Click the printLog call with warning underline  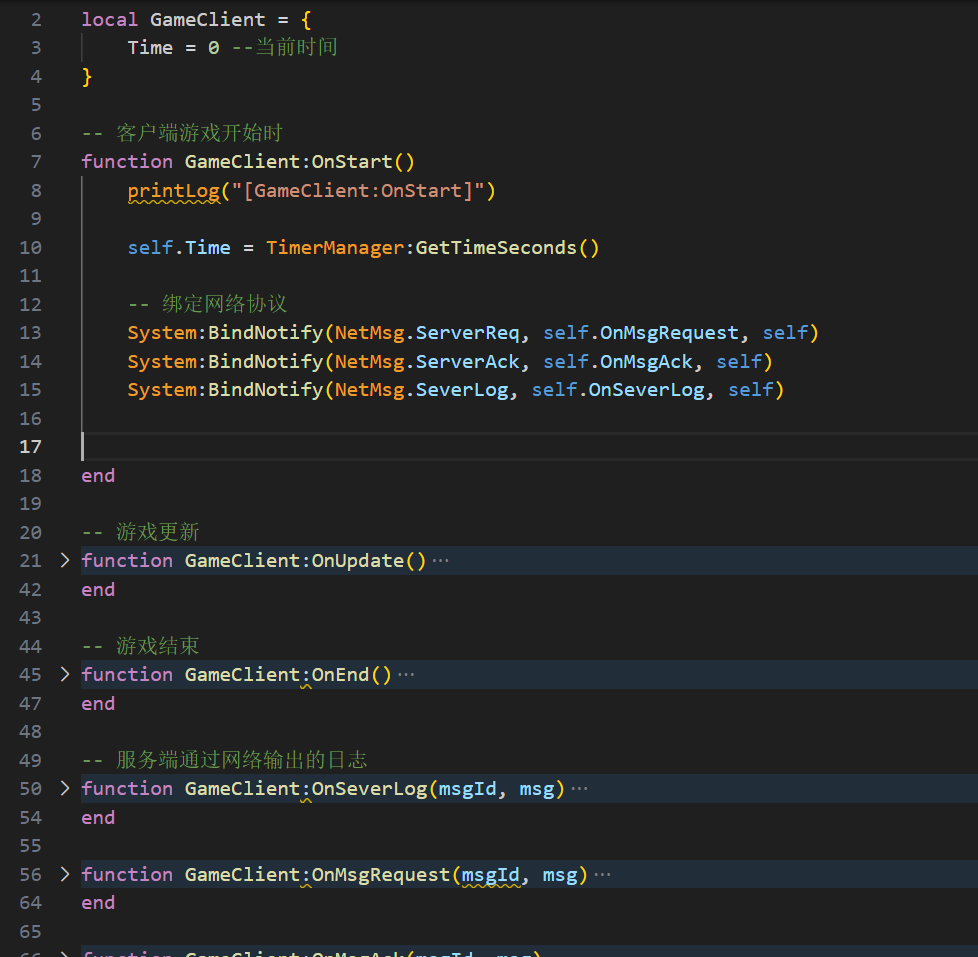(173, 191)
